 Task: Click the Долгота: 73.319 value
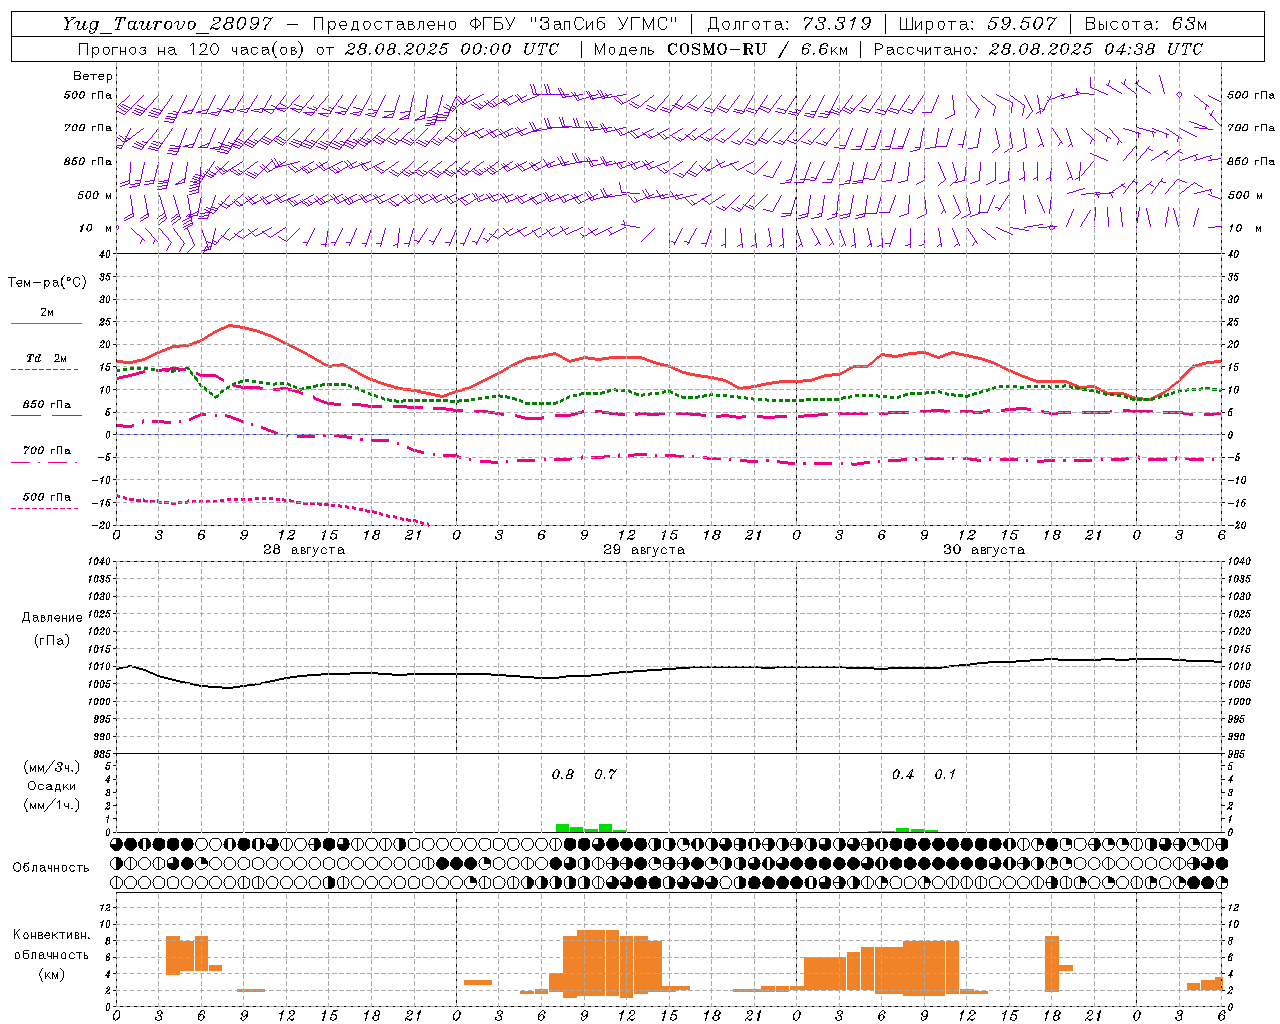[790, 24]
